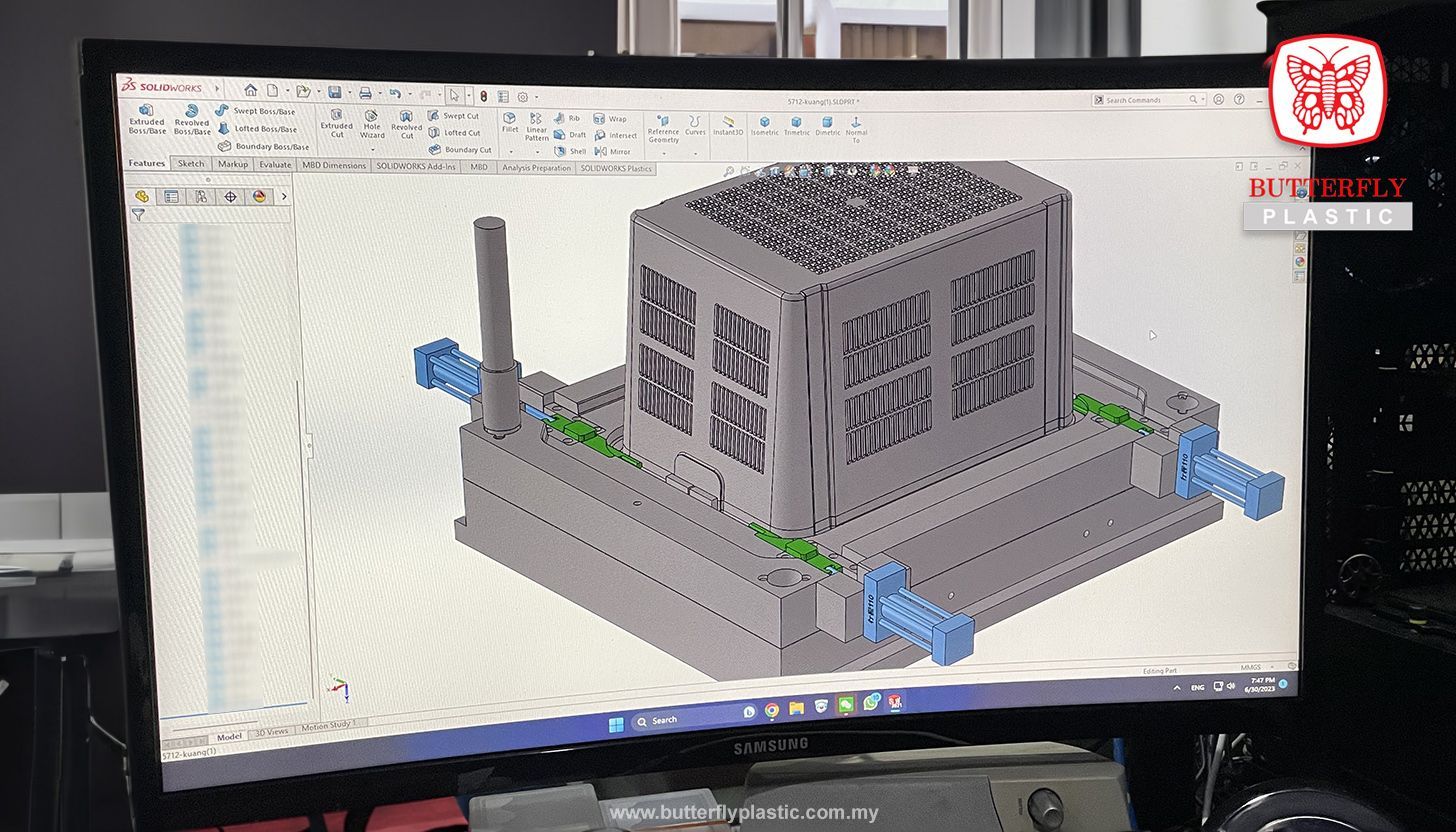This screenshot has height=832, width=1456.
Task: Open the Windows Start menu
Action: [616, 723]
